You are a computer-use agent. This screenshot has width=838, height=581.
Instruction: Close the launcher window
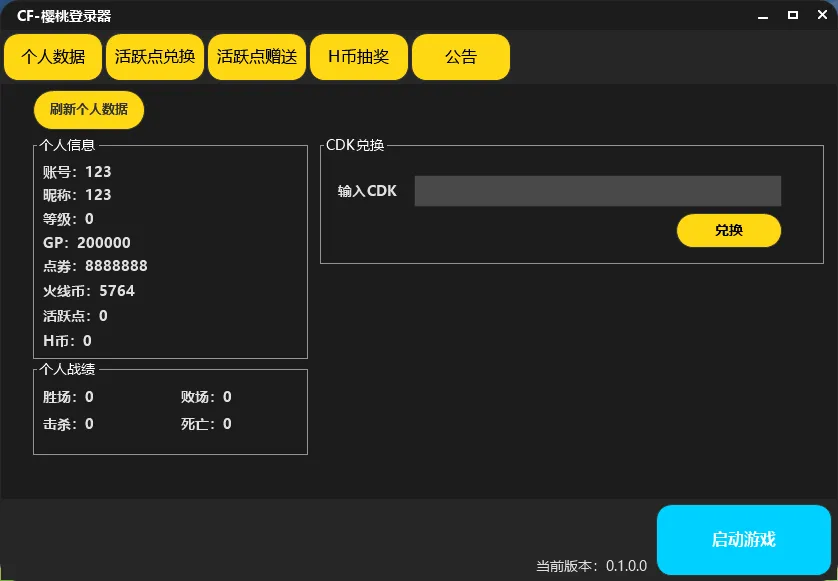pyautogui.click(x=821, y=15)
